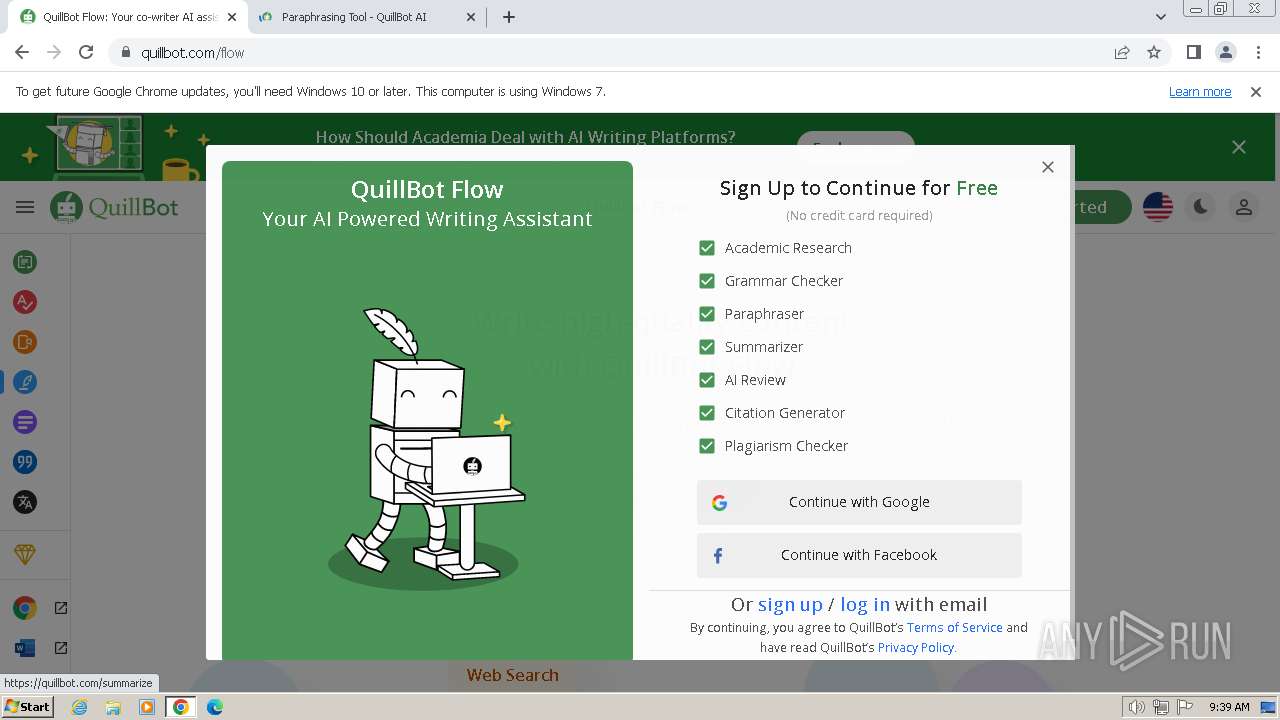Close the Paraphrasing Tool tab

coord(473,17)
